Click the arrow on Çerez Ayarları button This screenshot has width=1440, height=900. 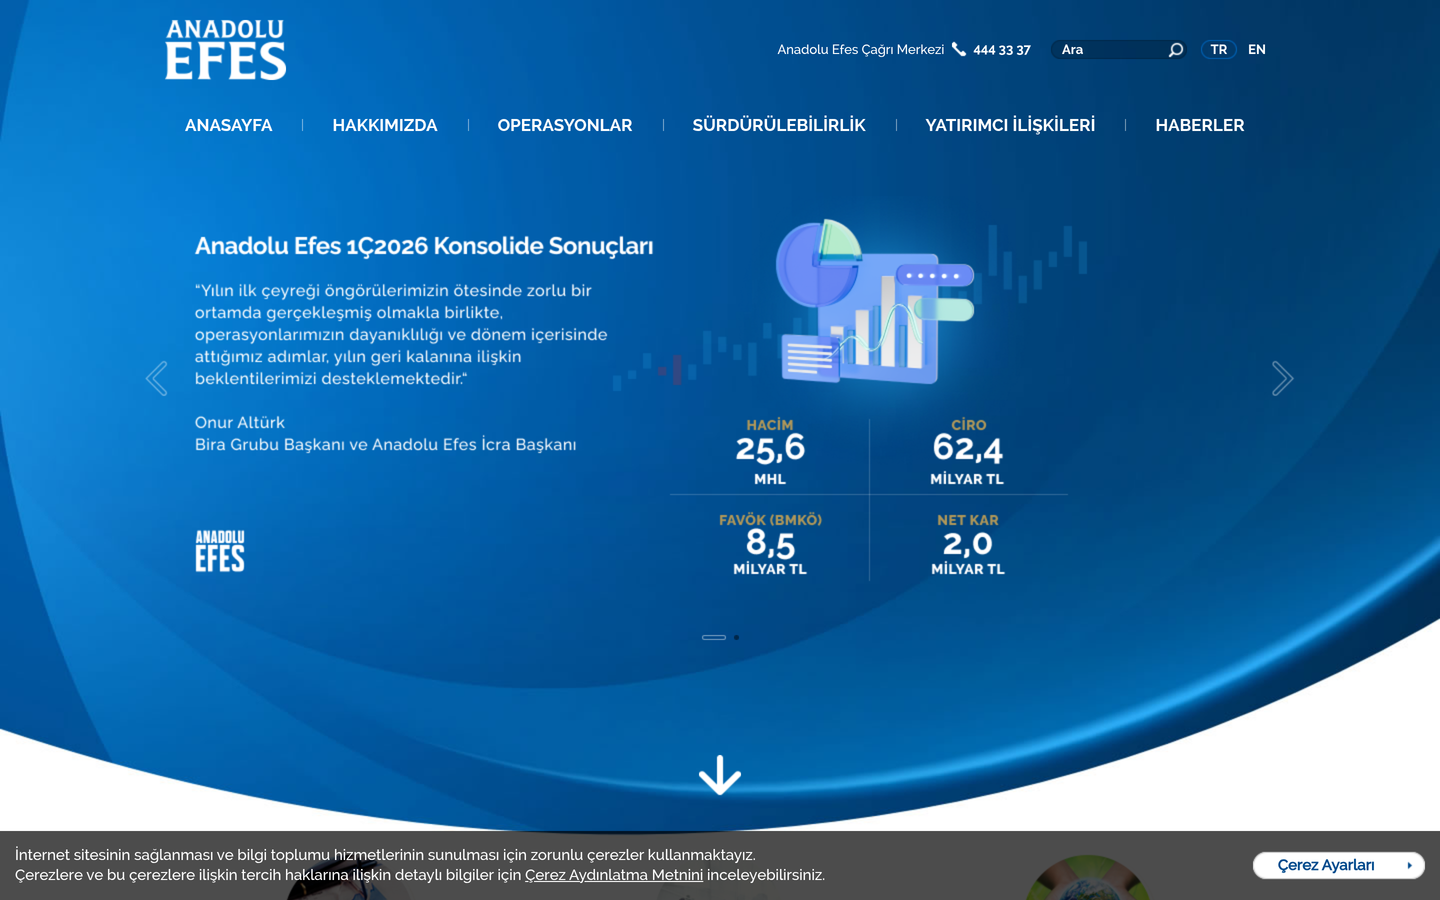pos(1409,865)
